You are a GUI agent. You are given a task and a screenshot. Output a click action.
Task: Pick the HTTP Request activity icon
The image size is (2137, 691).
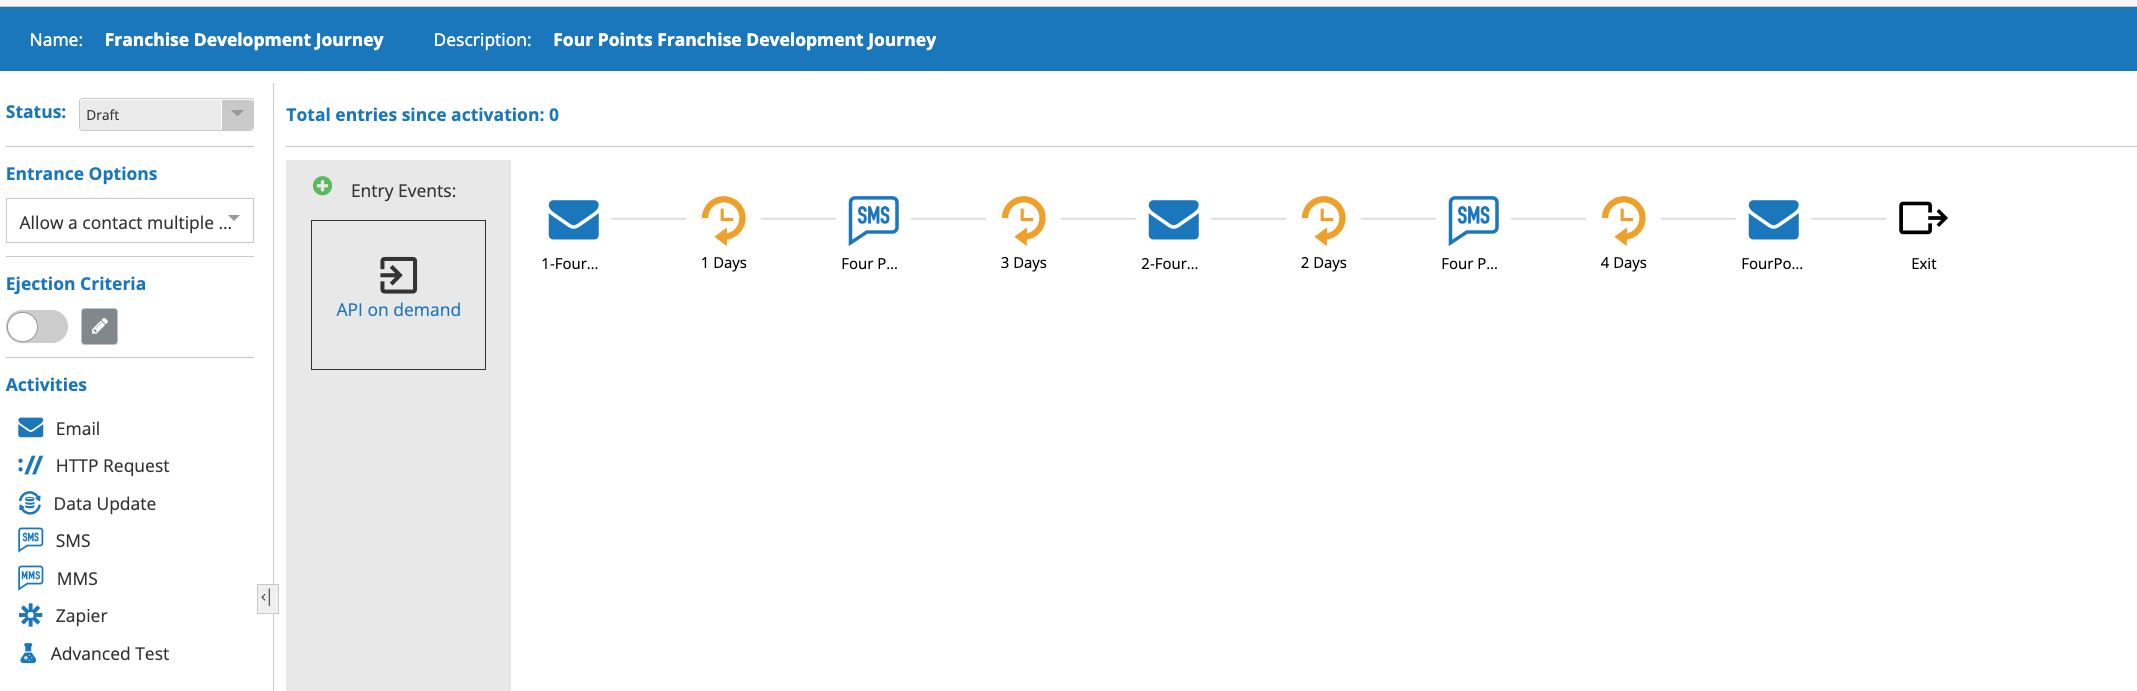[x=31, y=465]
